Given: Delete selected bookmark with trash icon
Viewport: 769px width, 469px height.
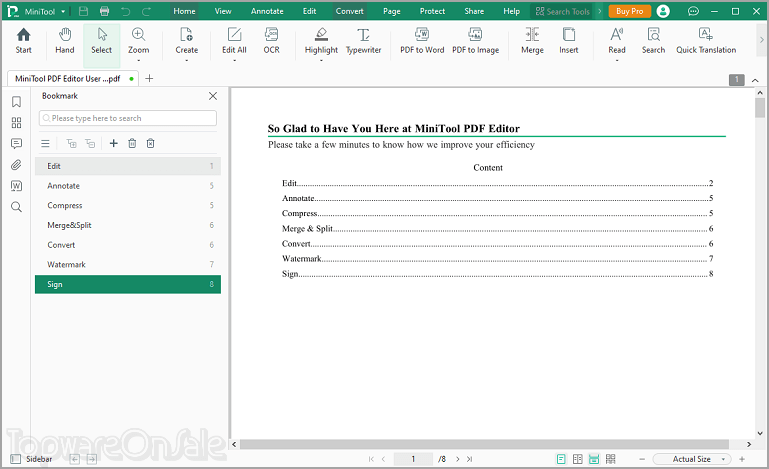Looking at the screenshot, I should click(132, 143).
